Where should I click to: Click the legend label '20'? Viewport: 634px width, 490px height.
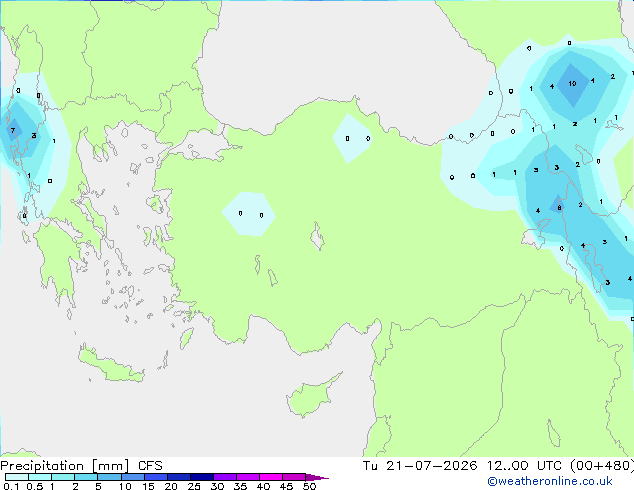[x=171, y=486]
